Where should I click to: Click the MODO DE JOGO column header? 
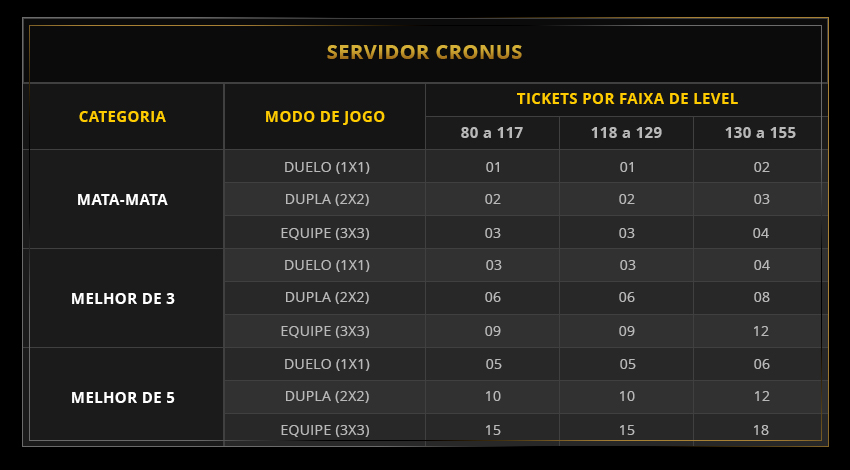[x=325, y=116]
